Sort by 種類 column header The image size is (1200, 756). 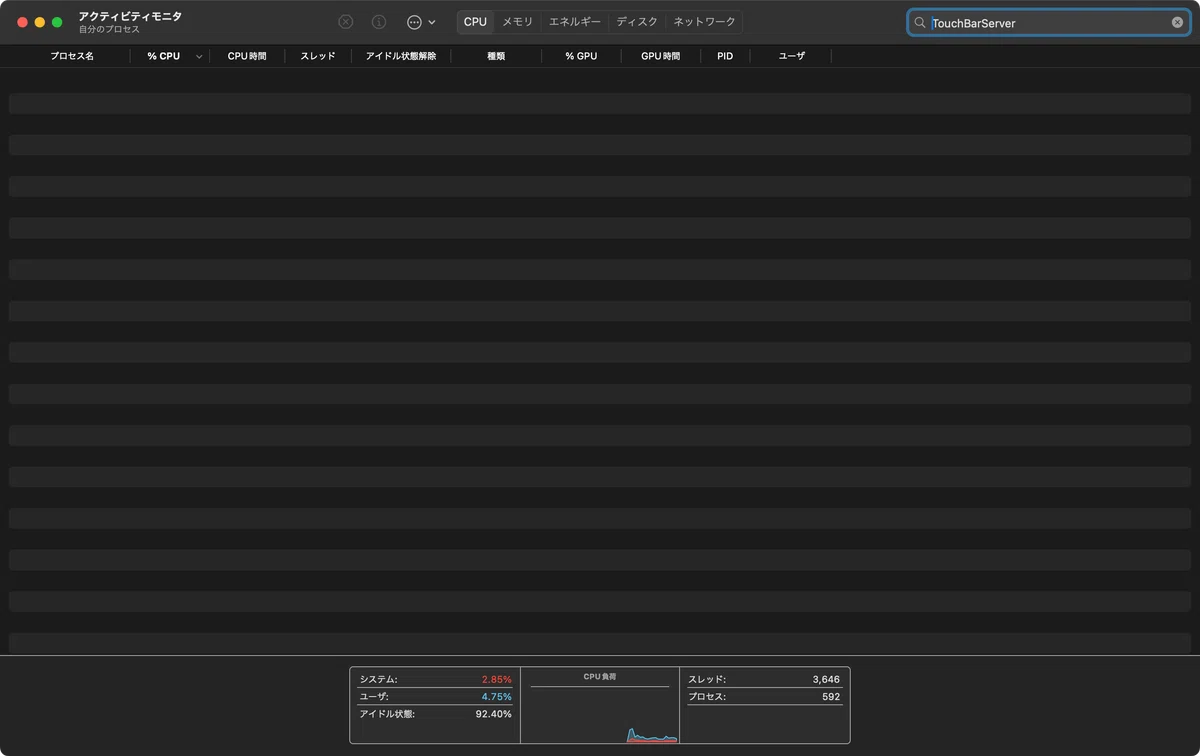click(496, 56)
